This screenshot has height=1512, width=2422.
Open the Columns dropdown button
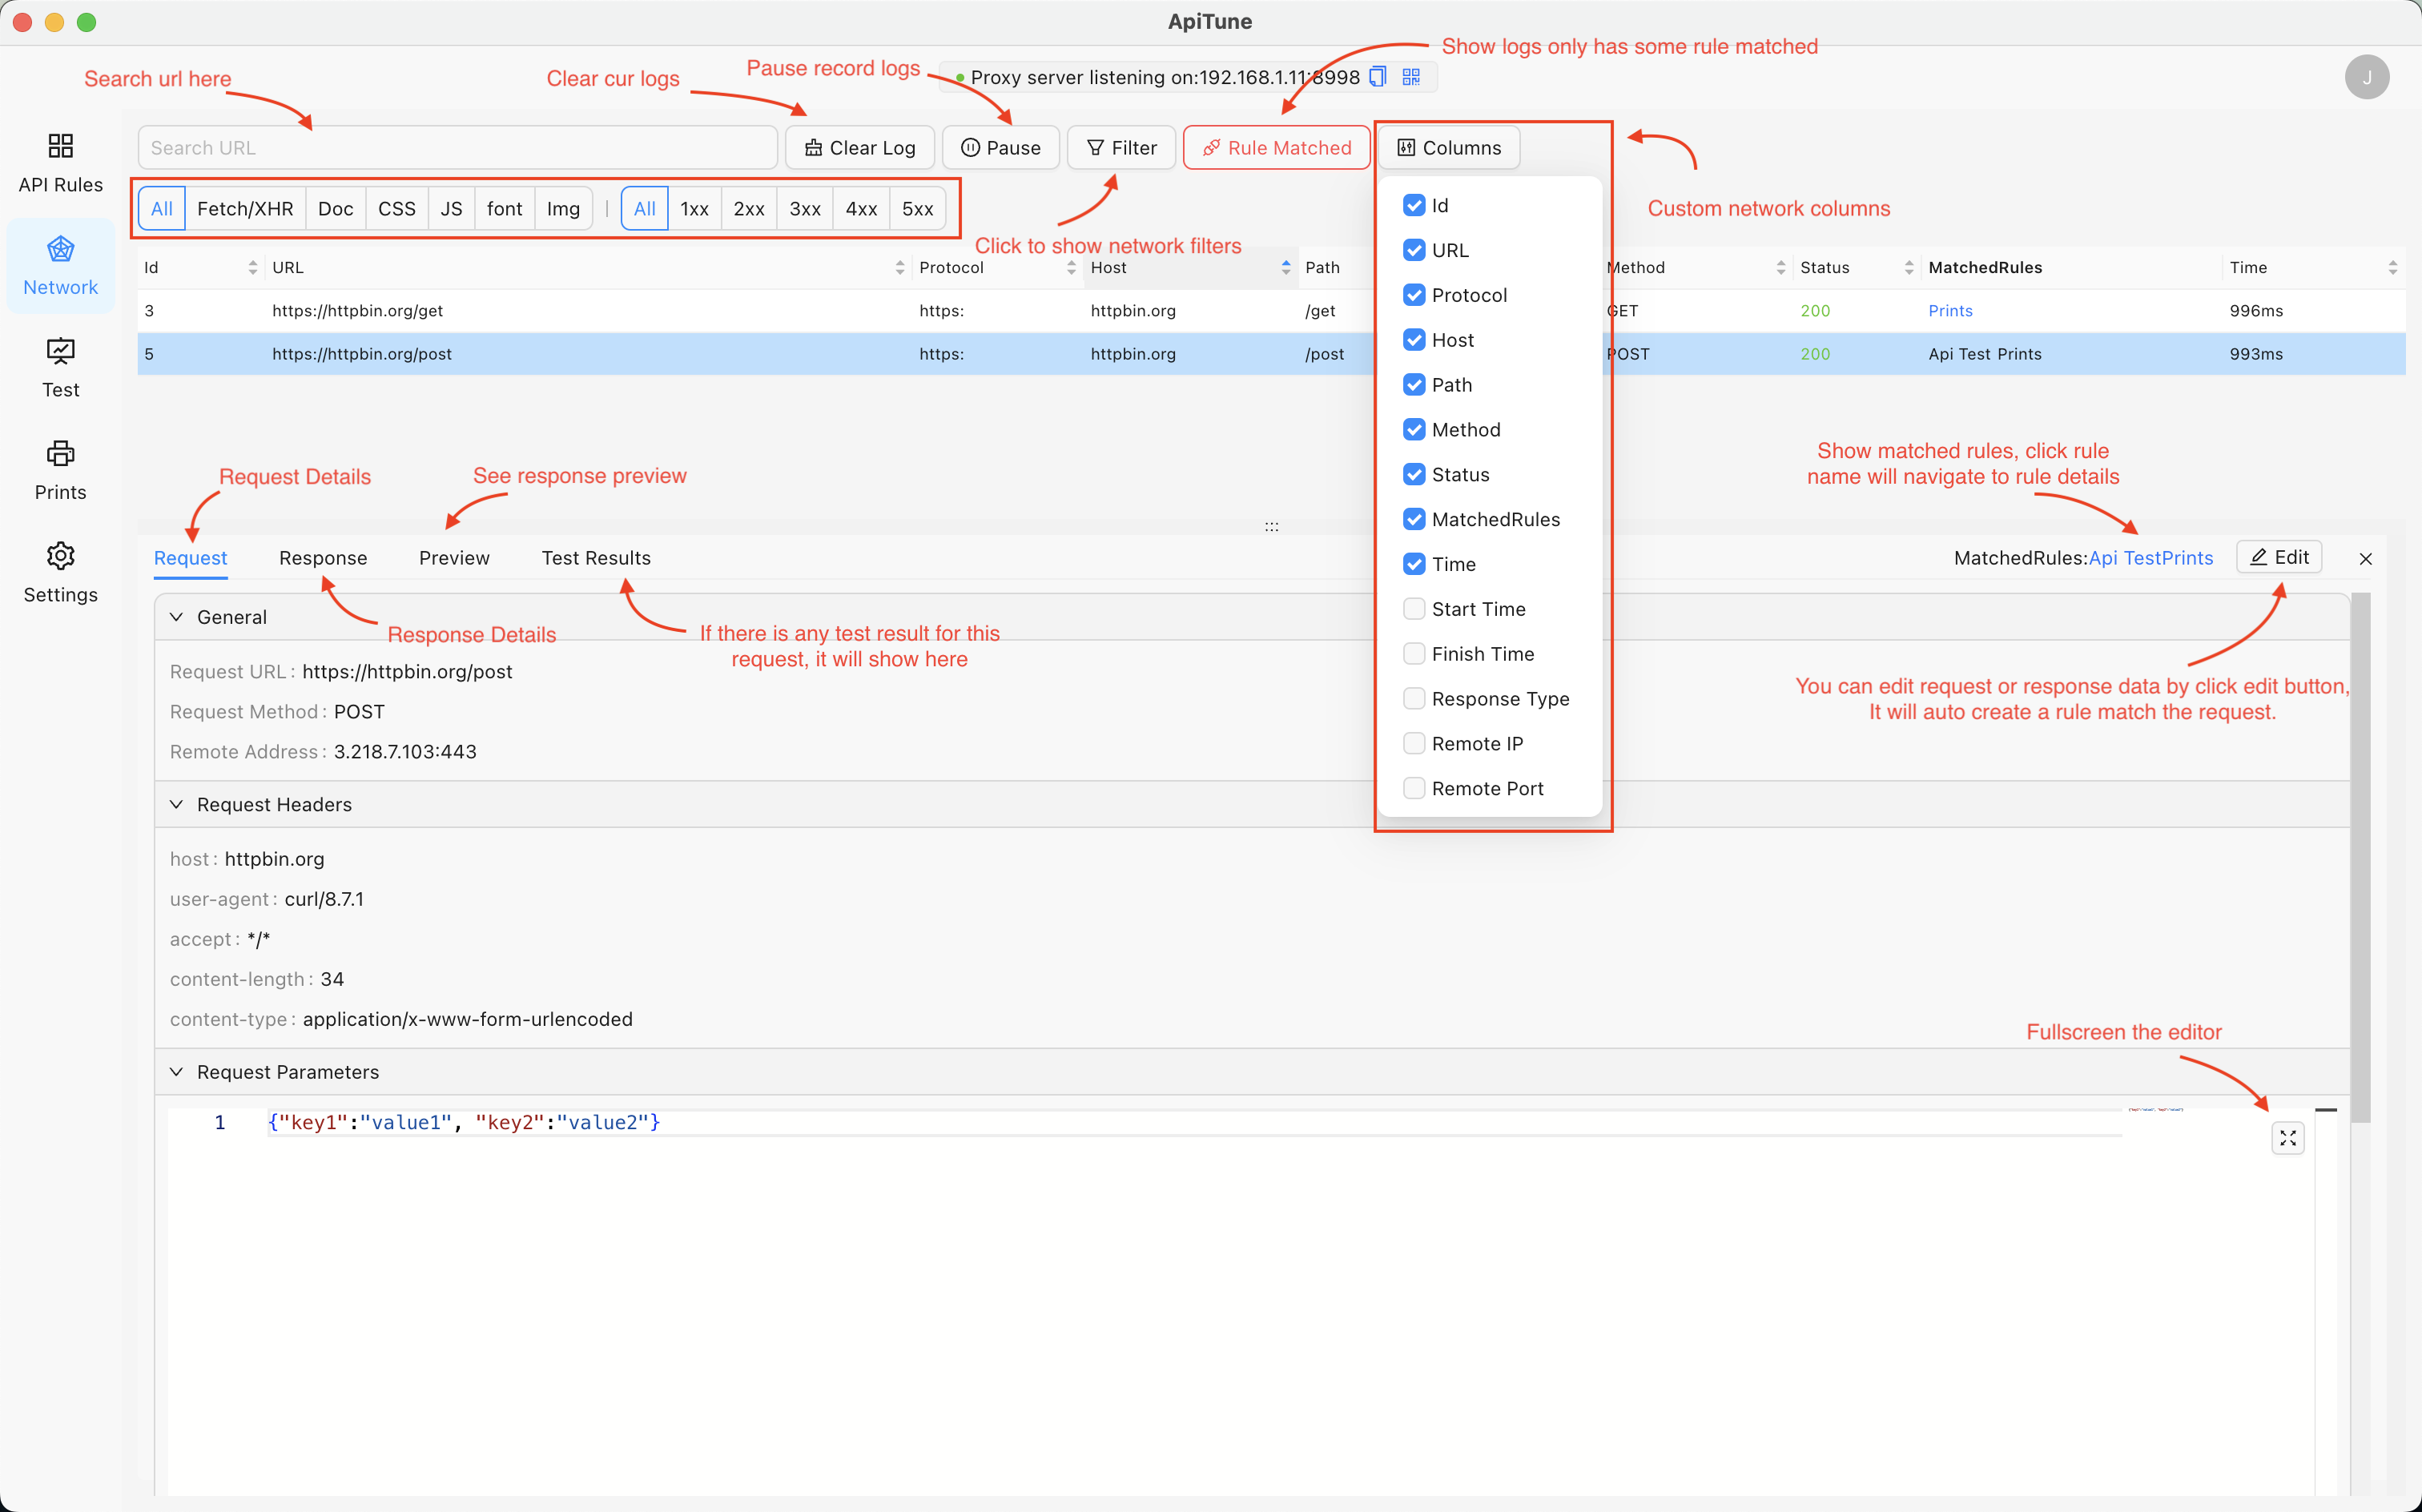1449,148
